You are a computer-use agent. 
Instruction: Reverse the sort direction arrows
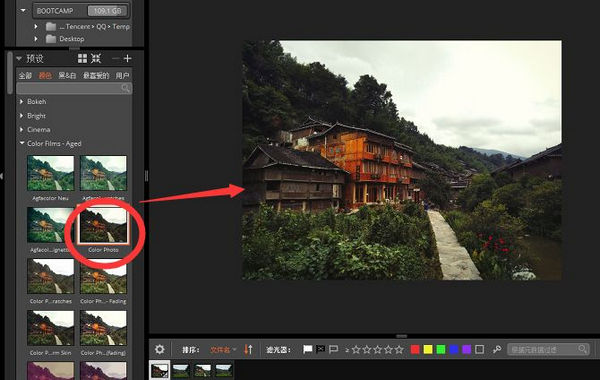(x=248, y=349)
